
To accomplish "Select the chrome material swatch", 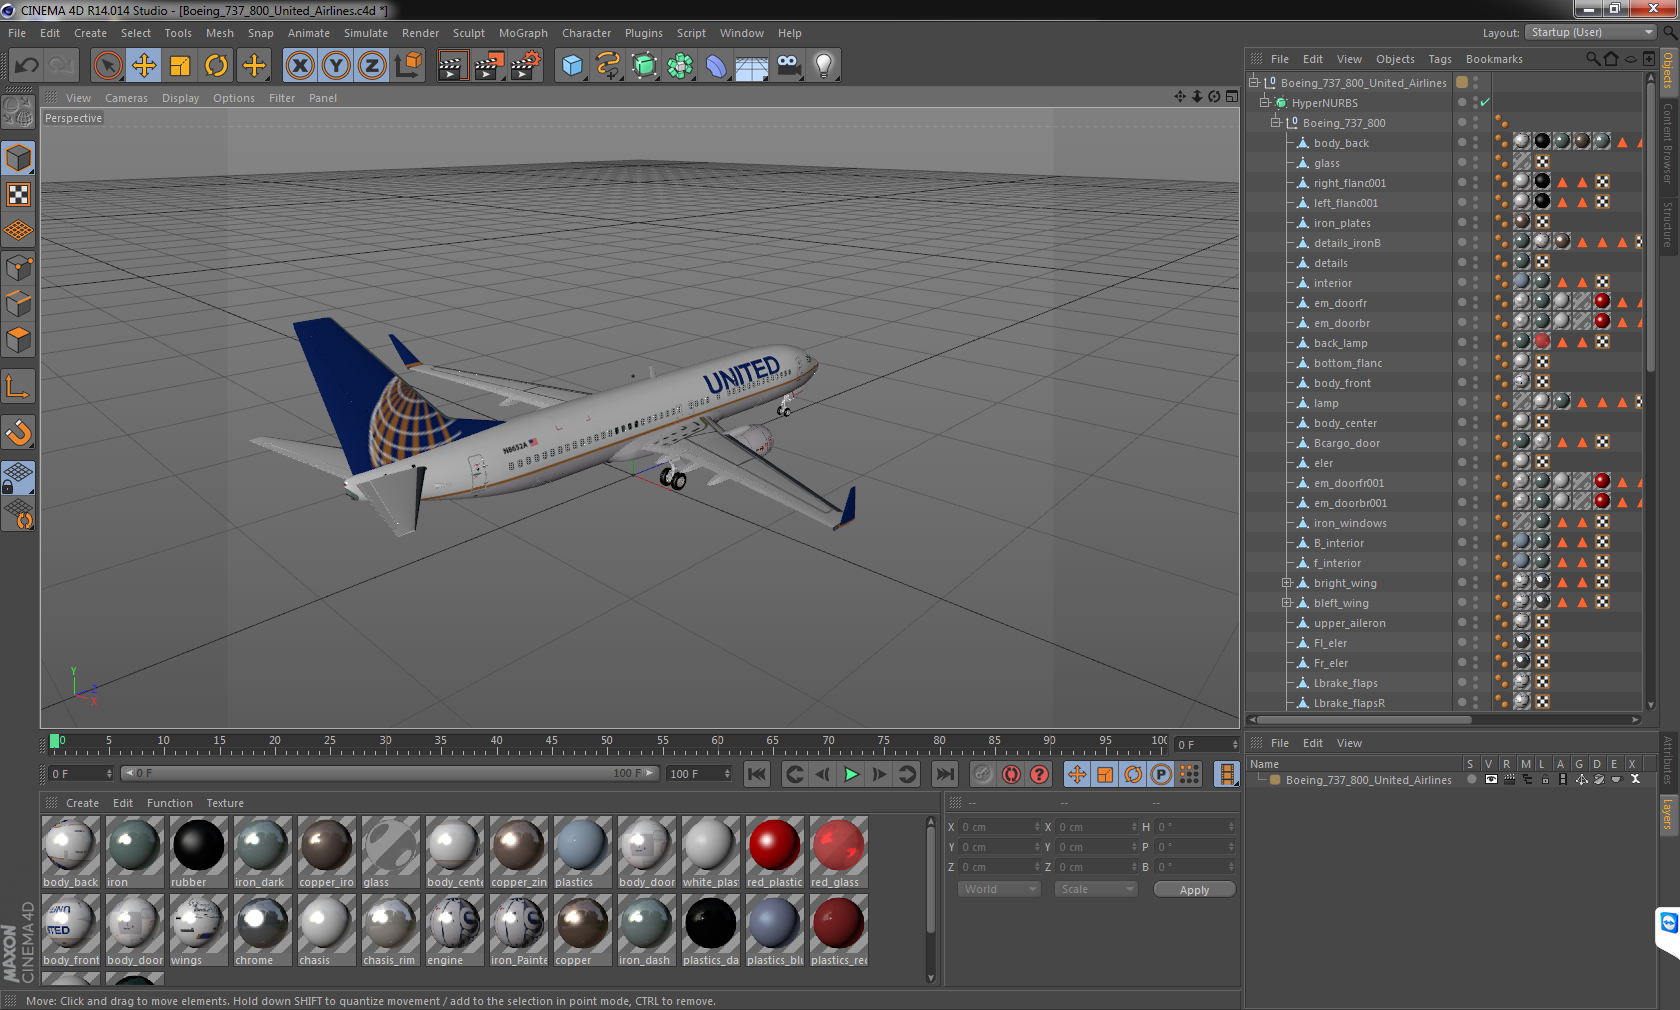I will point(262,930).
